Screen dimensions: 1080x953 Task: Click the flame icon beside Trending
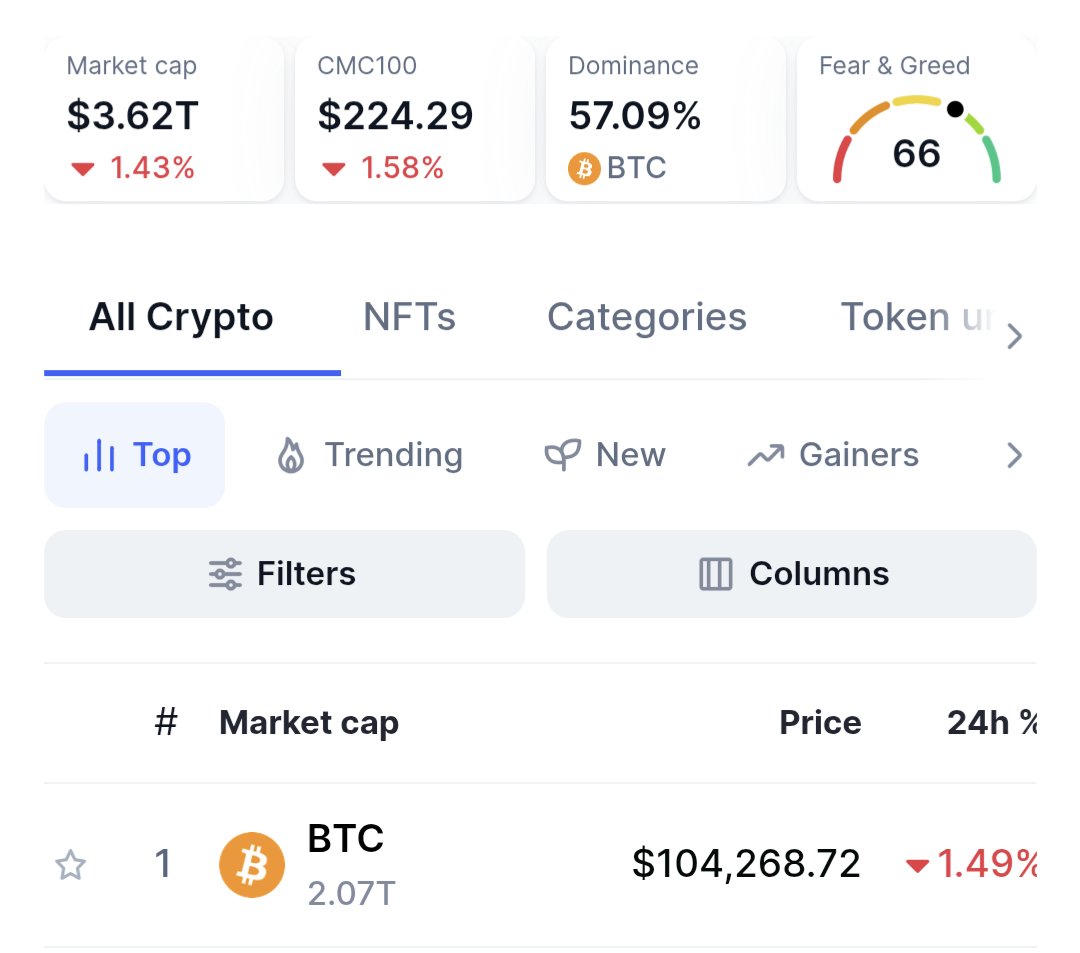pos(291,455)
